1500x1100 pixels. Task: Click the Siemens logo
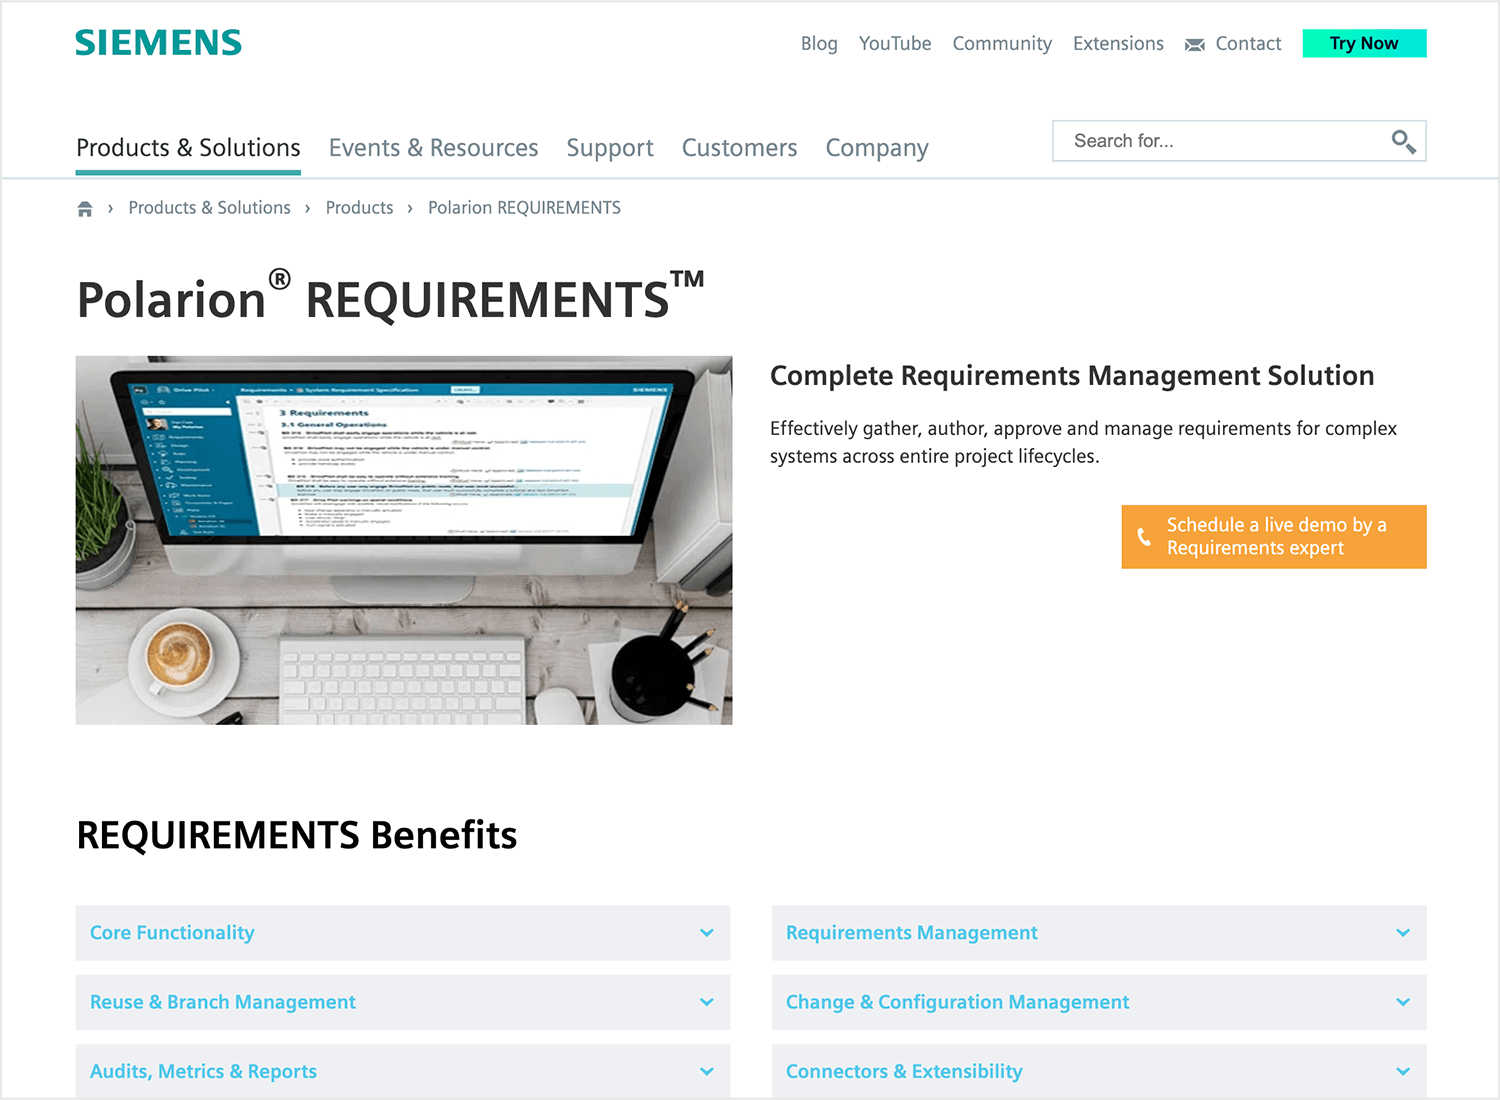(158, 43)
